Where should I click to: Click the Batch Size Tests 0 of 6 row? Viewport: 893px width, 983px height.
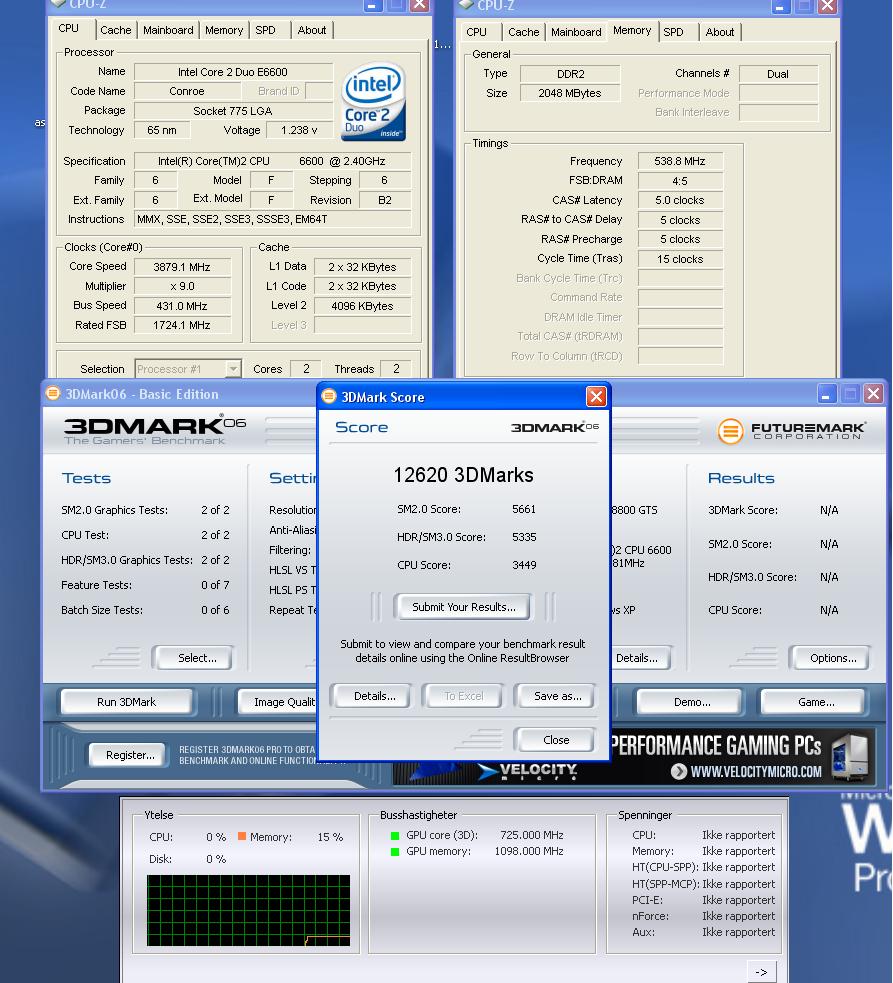[x=145, y=610]
